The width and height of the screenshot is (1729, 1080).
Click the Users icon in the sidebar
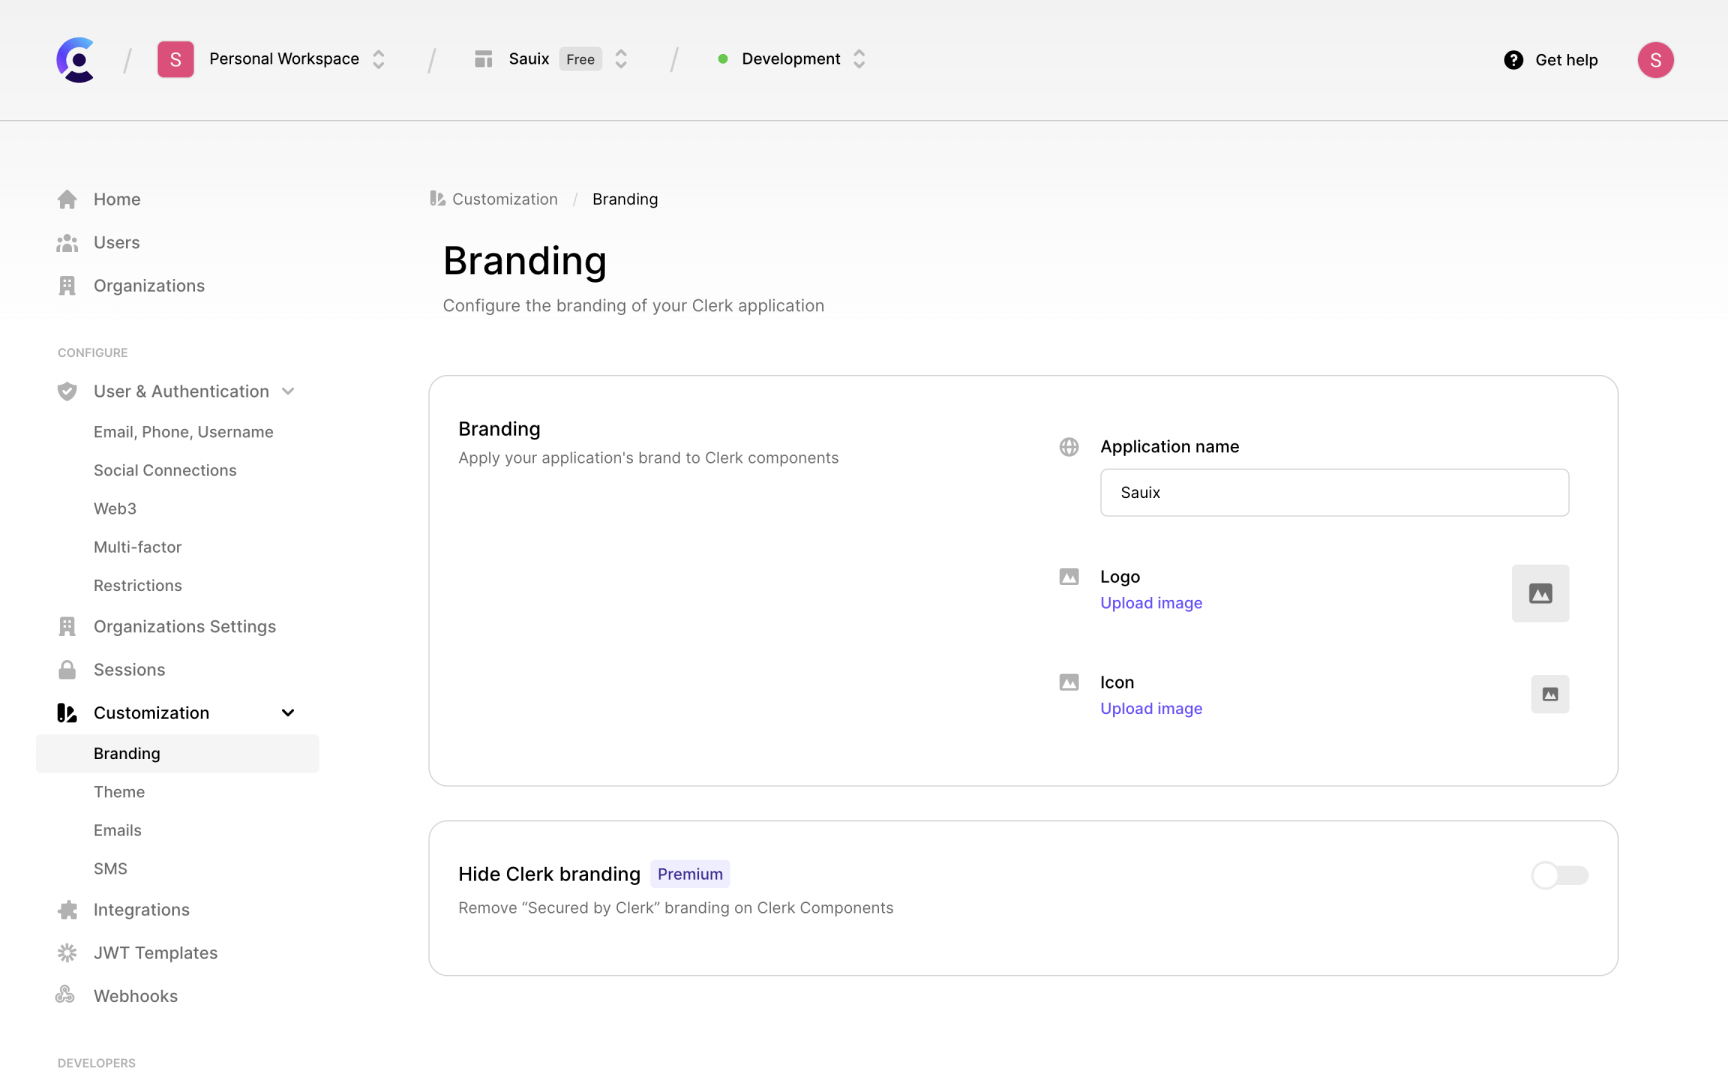[x=66, y=242]
